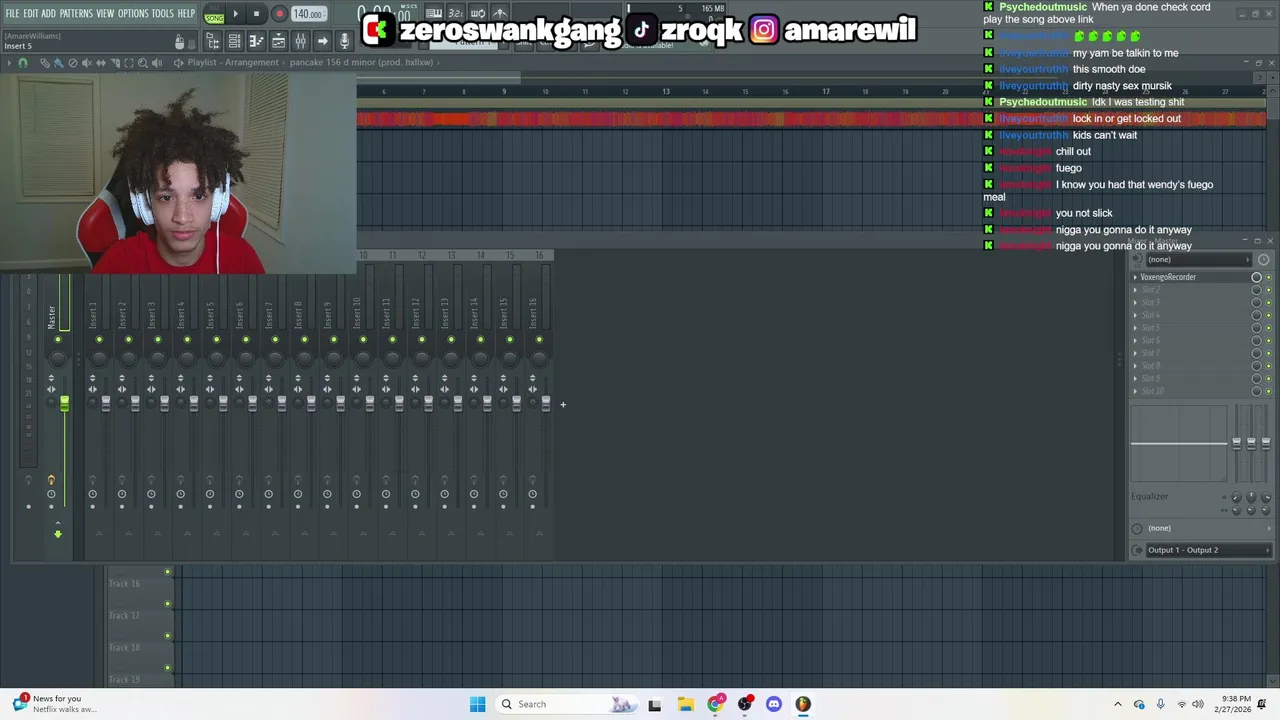Screen dimensions: 1280x720
Task: Click the red Record button
Action: [x=279, y=14]
